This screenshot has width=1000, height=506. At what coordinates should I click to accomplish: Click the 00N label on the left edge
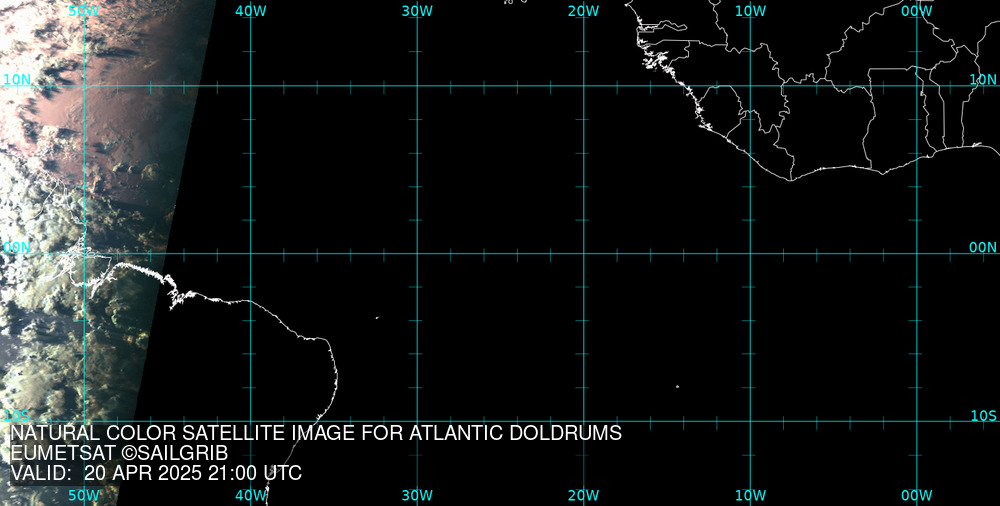click(17, 248)
